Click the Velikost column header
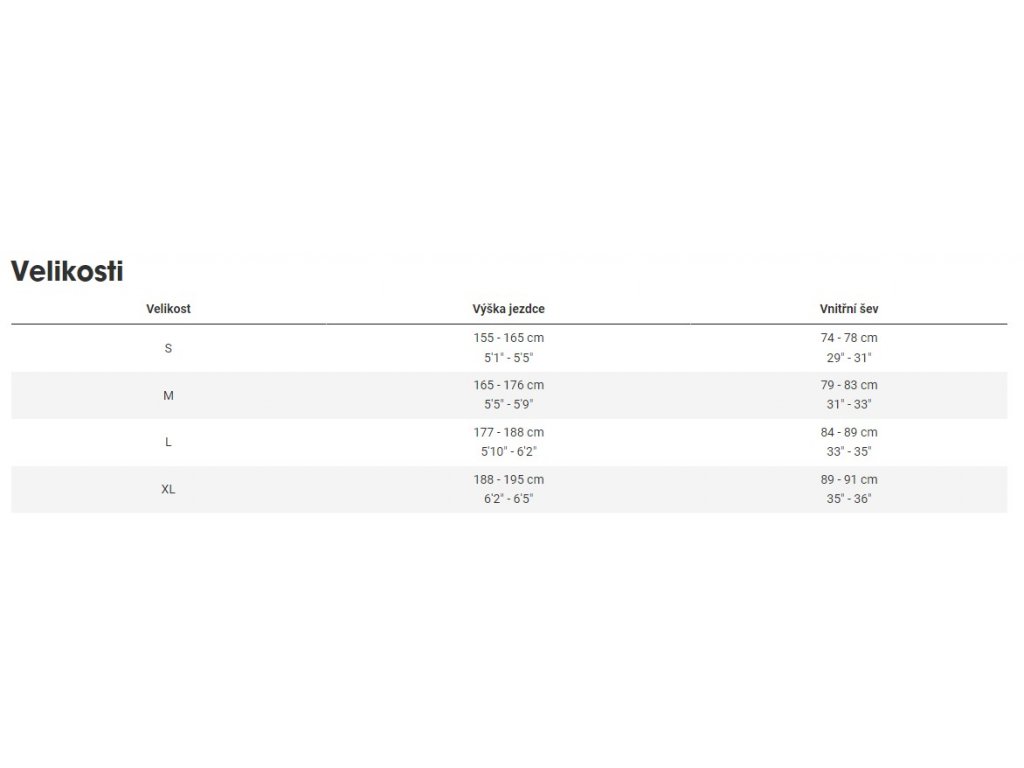Viewport: 1024px width, 768px height. click(x=168, y=309)
